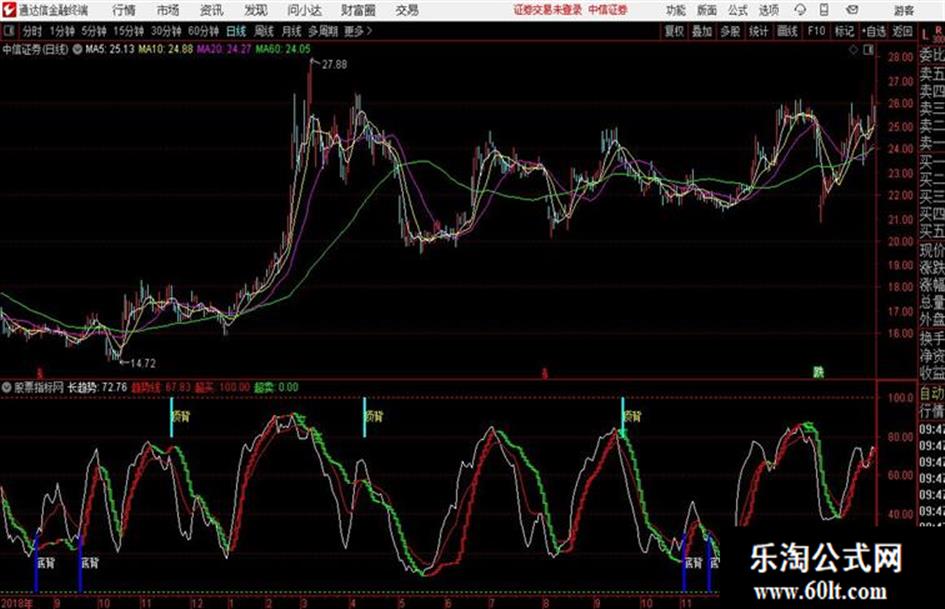Open the 资讯 menu
945x609 pixels.
(212, 10)
